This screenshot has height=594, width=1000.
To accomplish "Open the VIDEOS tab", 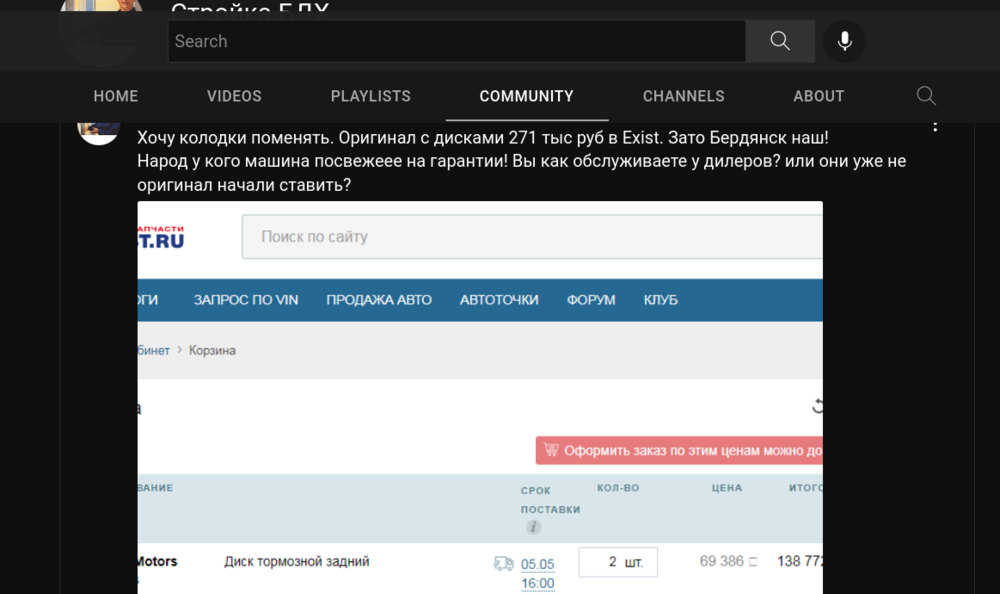I will (234, 96).
